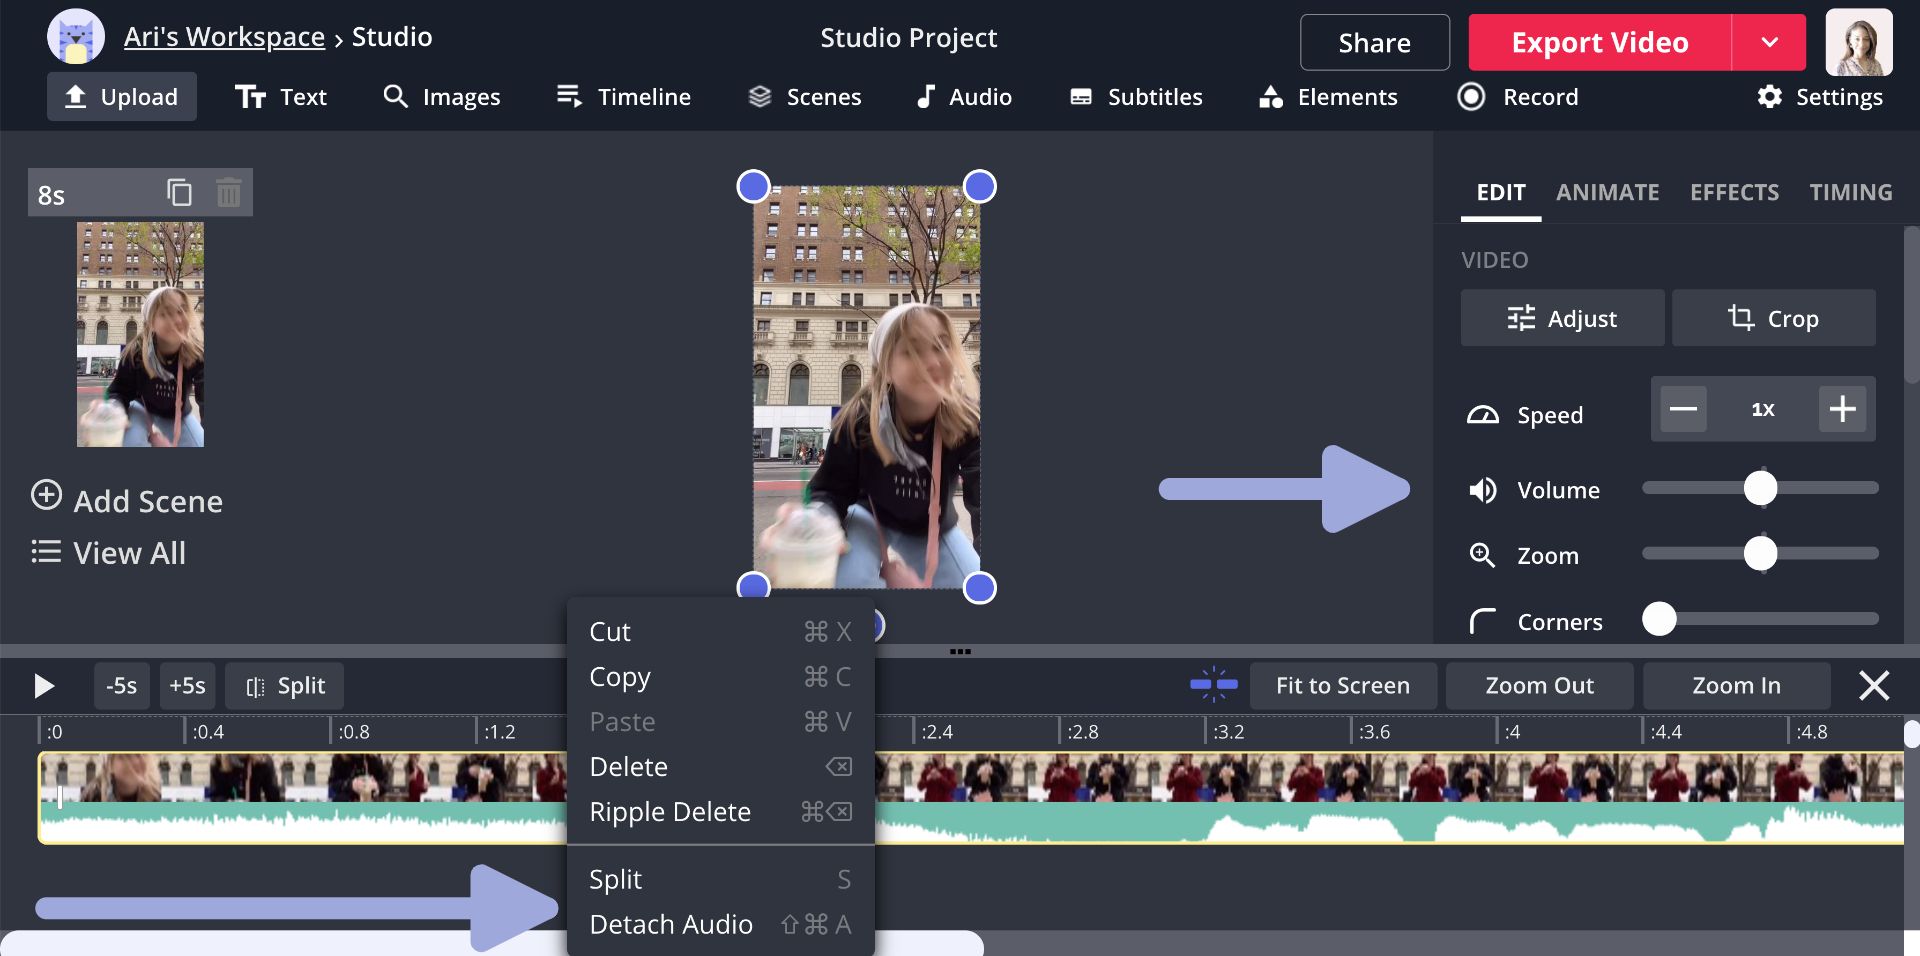Open Ari's Workspace link
The height and width of the screenshot is (956, 1920).
click(224, 37)
